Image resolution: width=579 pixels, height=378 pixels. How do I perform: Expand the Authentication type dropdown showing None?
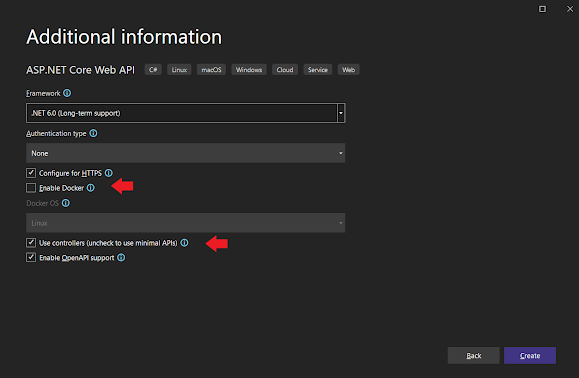(185, 153)
